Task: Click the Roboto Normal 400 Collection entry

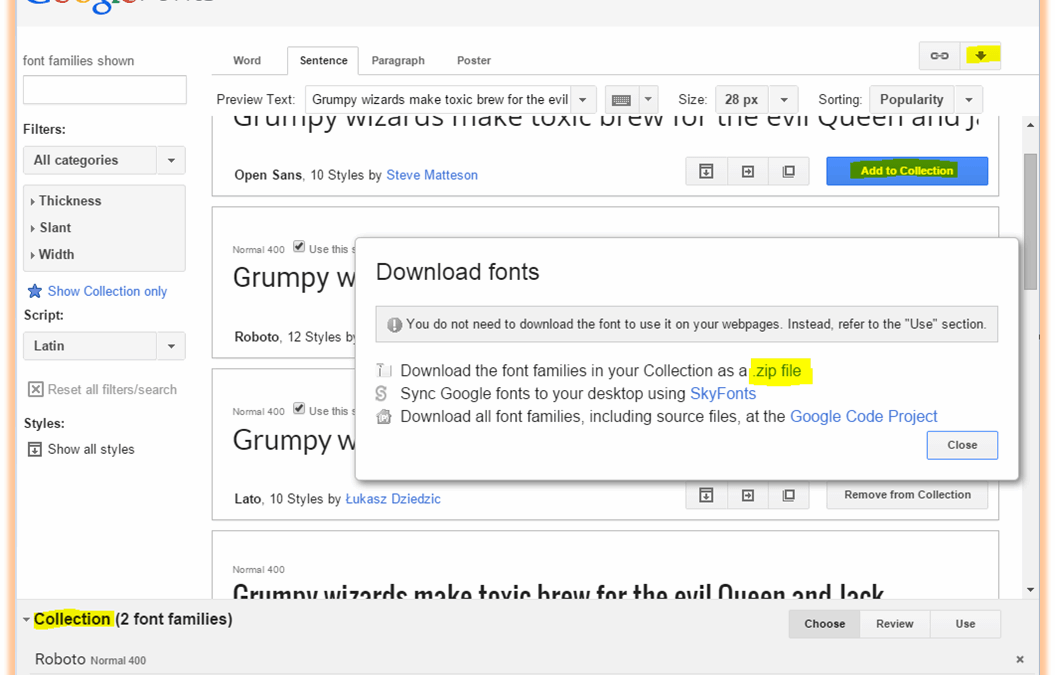Action: 90,660
